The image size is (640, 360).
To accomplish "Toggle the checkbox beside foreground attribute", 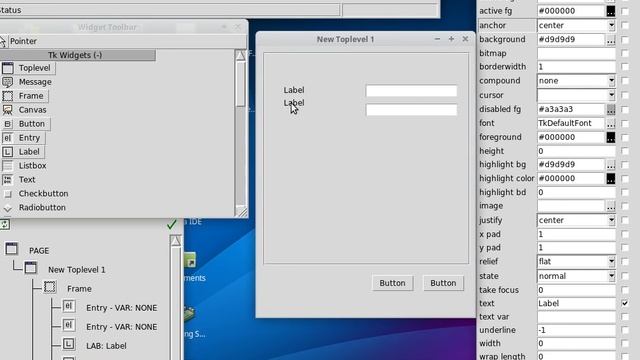I will pyautogui.click(x=625, y=138).
